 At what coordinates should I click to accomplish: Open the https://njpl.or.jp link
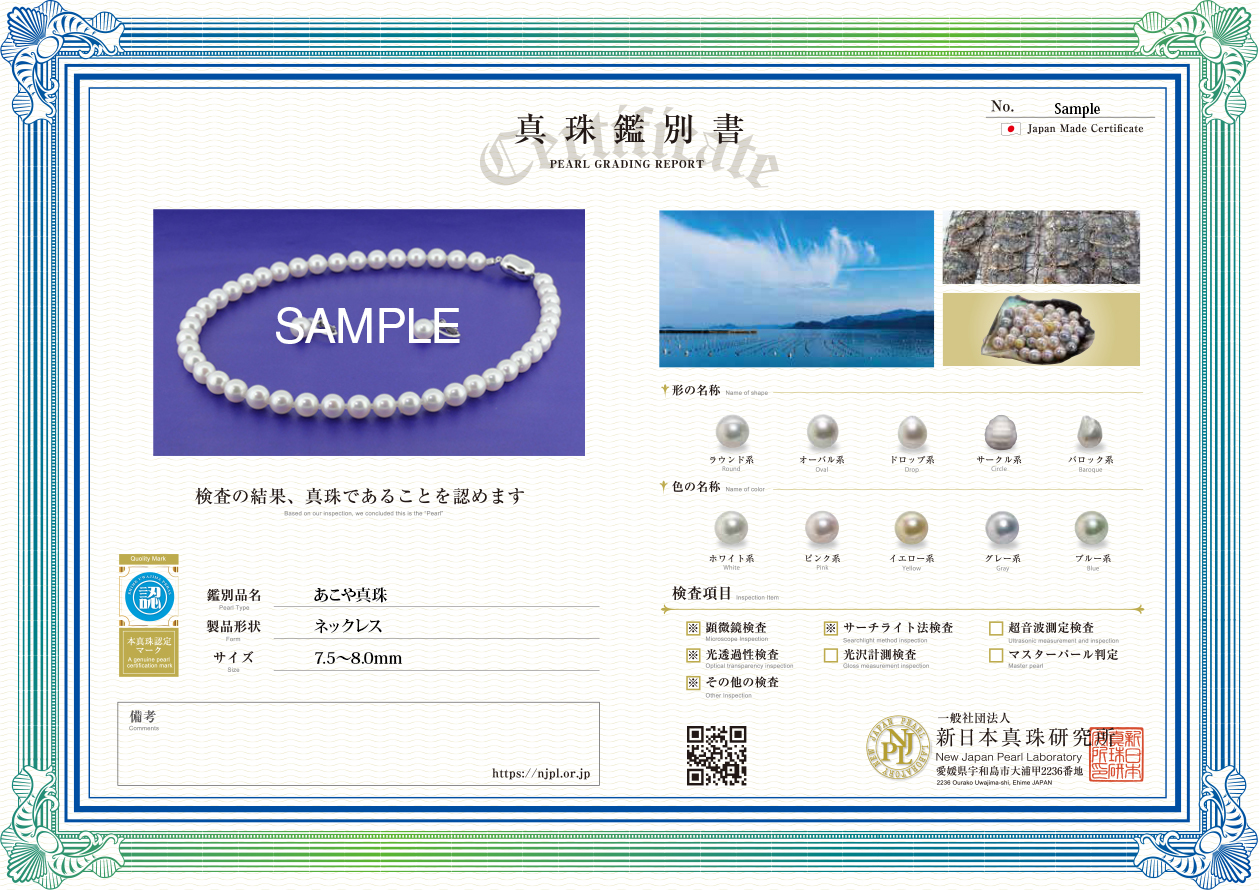pyautogui.click(x=541, y=773)
